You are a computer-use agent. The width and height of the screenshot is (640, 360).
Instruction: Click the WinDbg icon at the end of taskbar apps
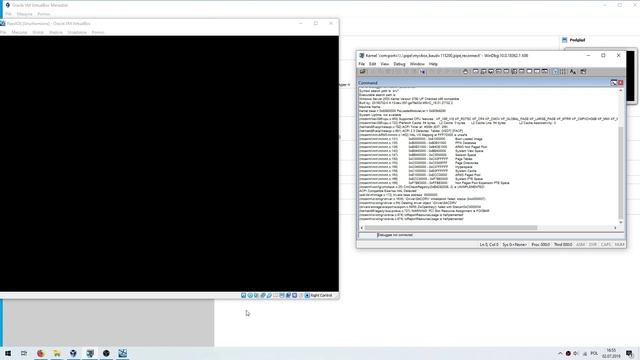(x=122, y=353)
